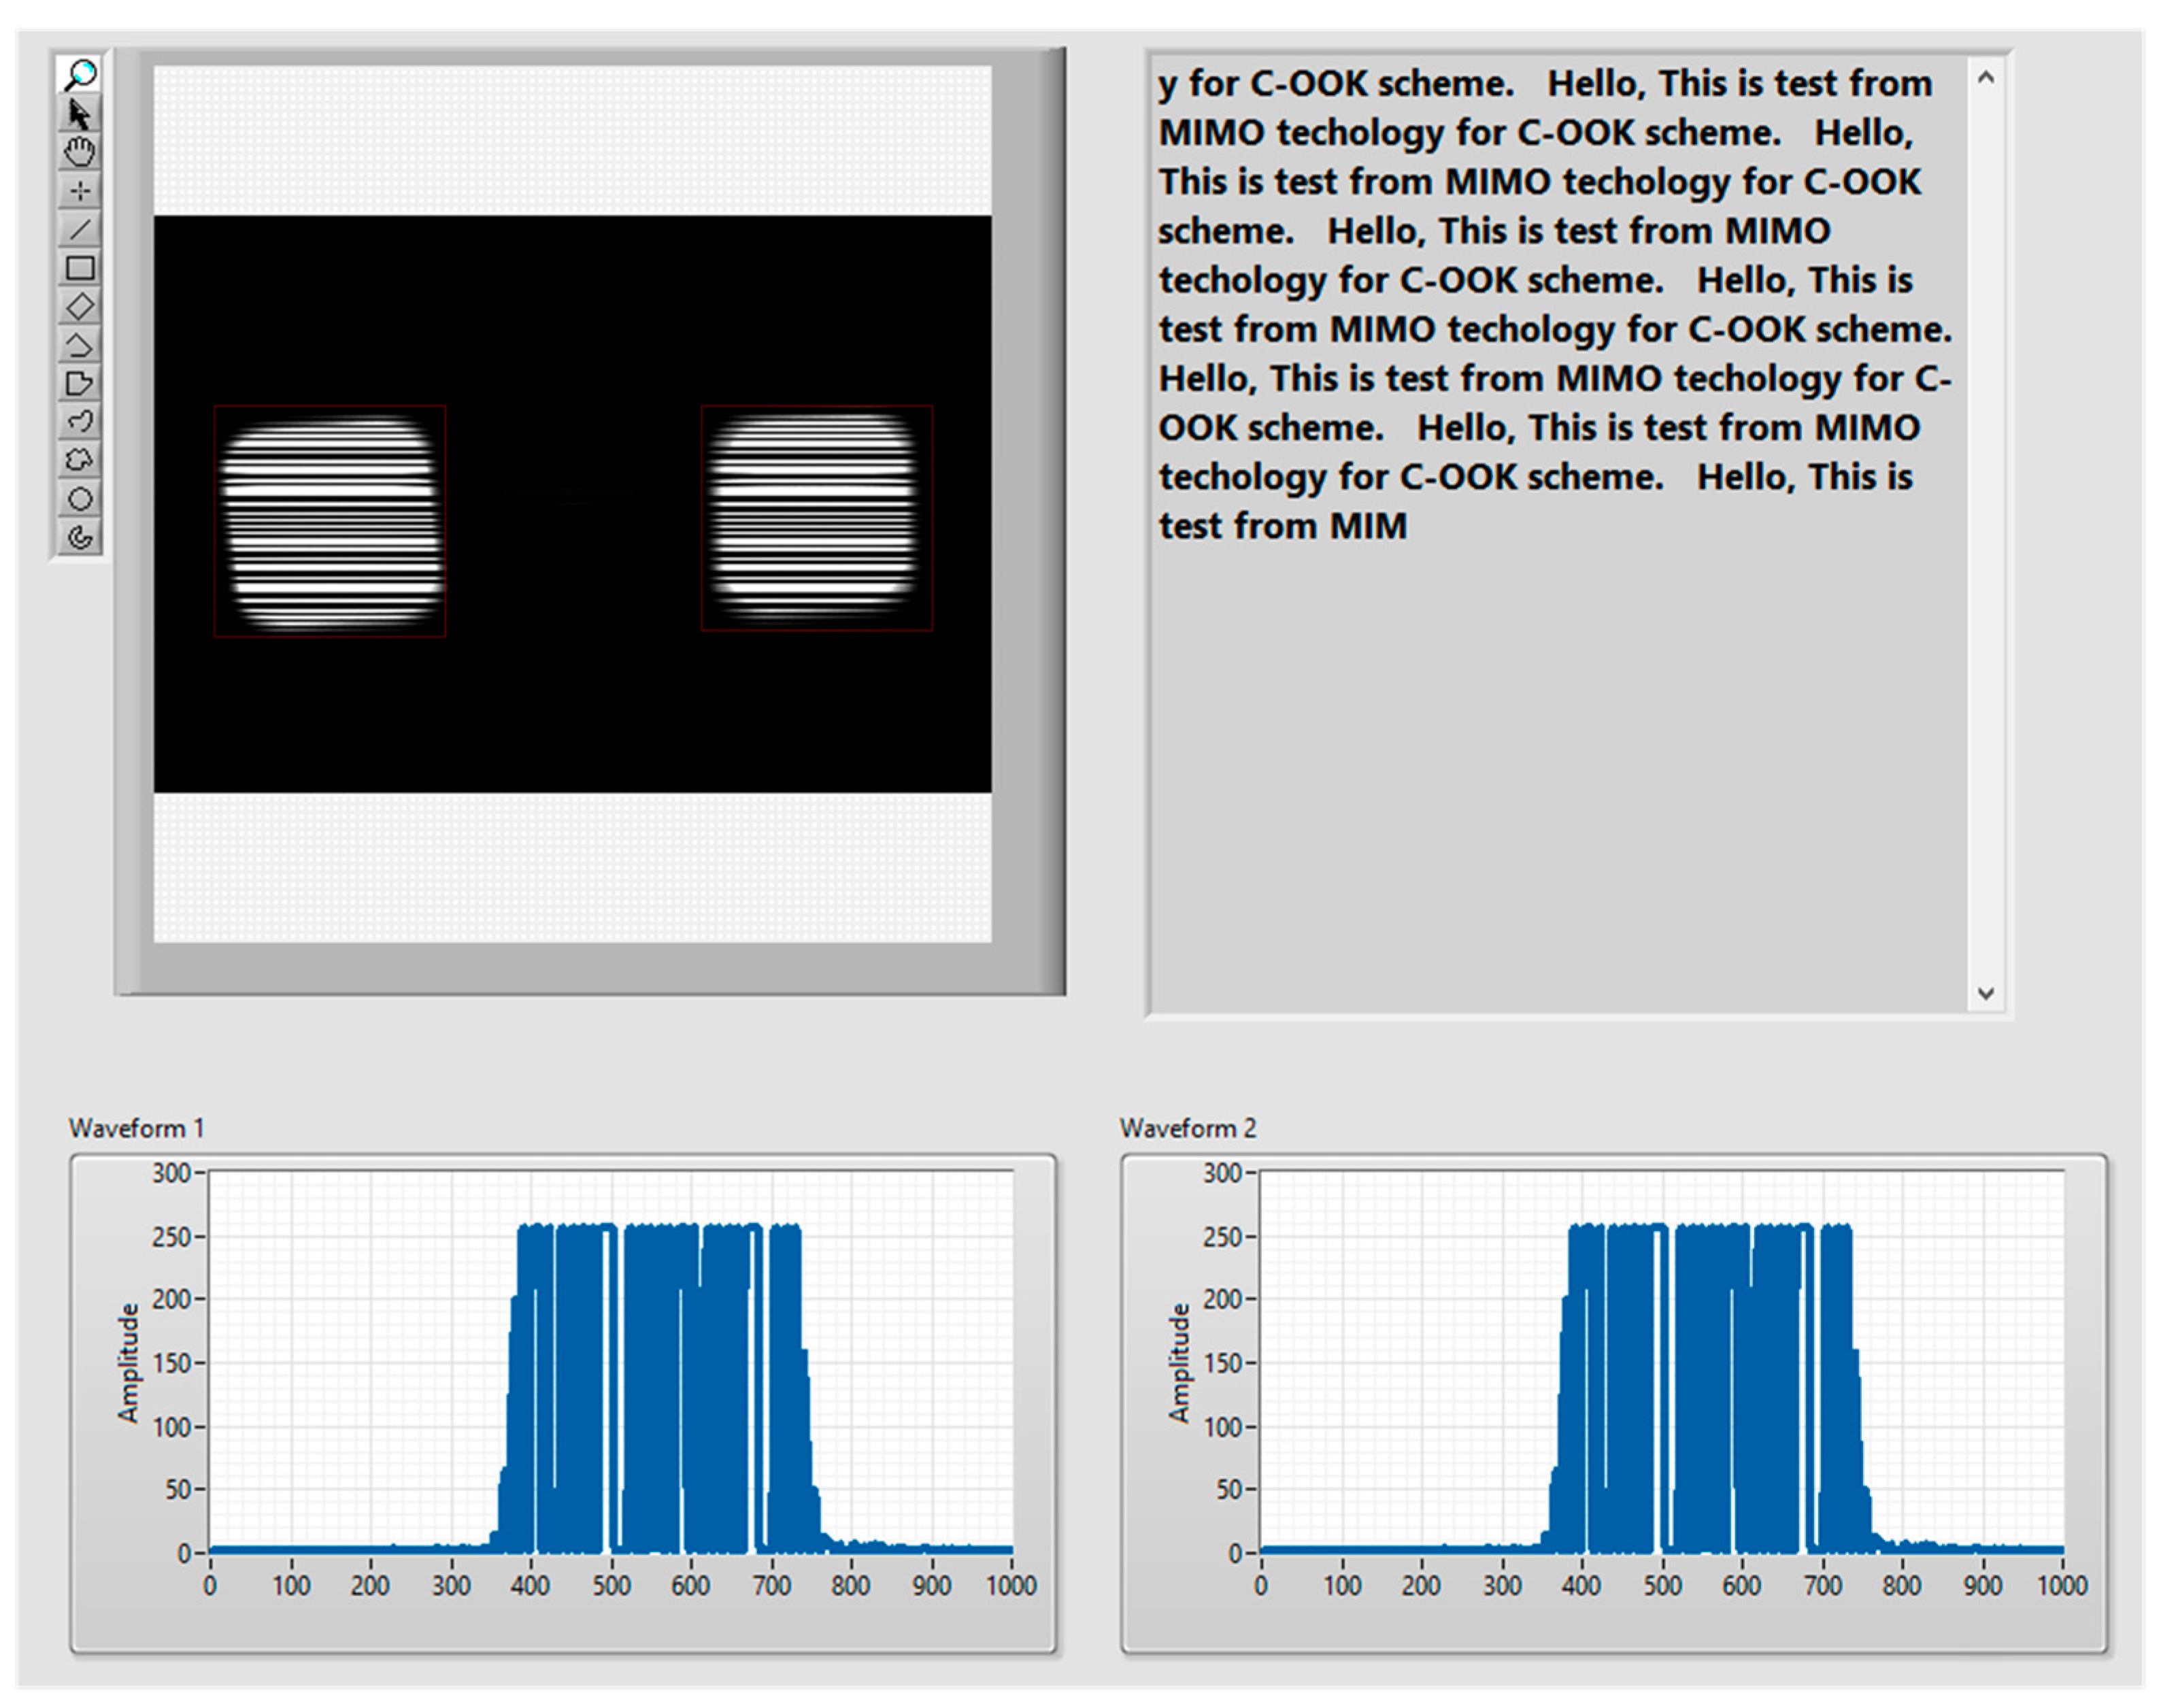The width and height of the screenshot is (2161, 1708).
Task: Select the Freehand Region tool
Action: click(x=80, y=460)
